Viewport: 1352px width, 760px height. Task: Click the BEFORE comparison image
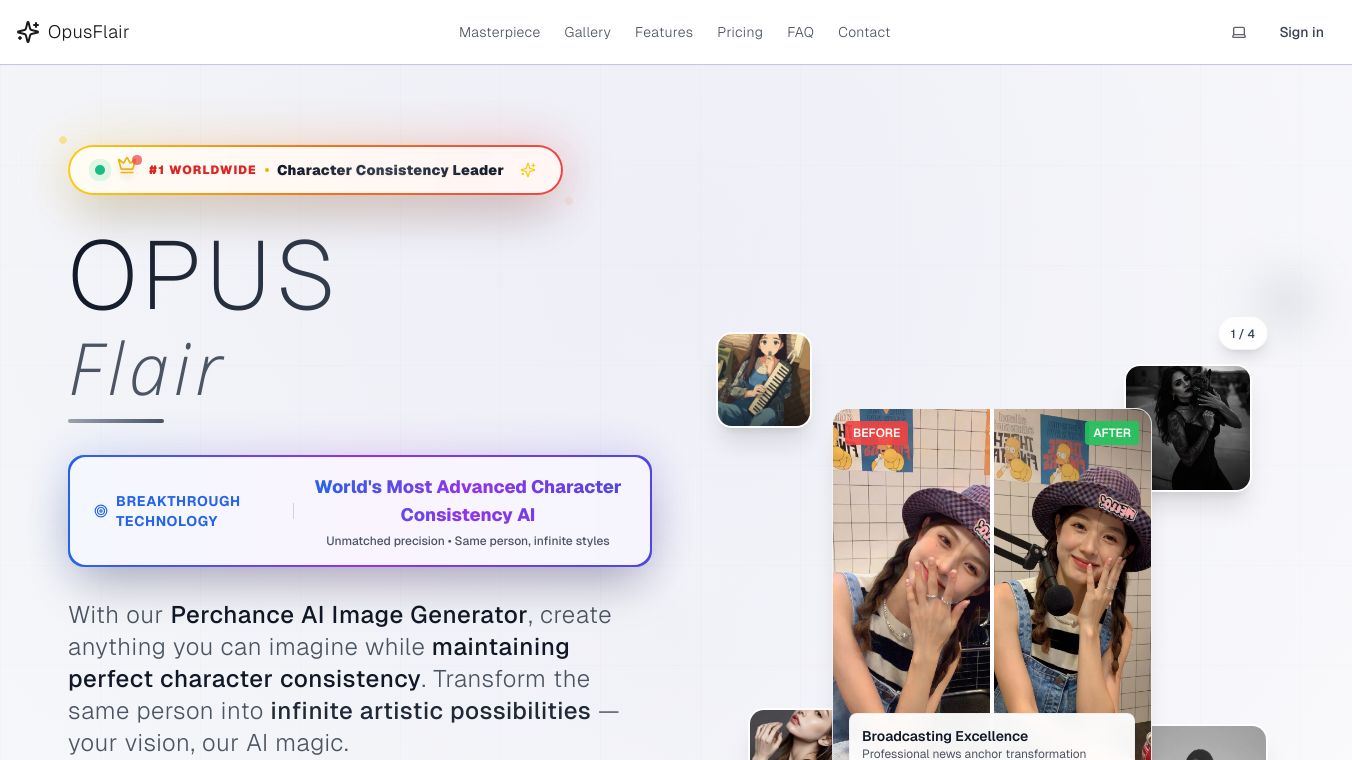(911, 585)
